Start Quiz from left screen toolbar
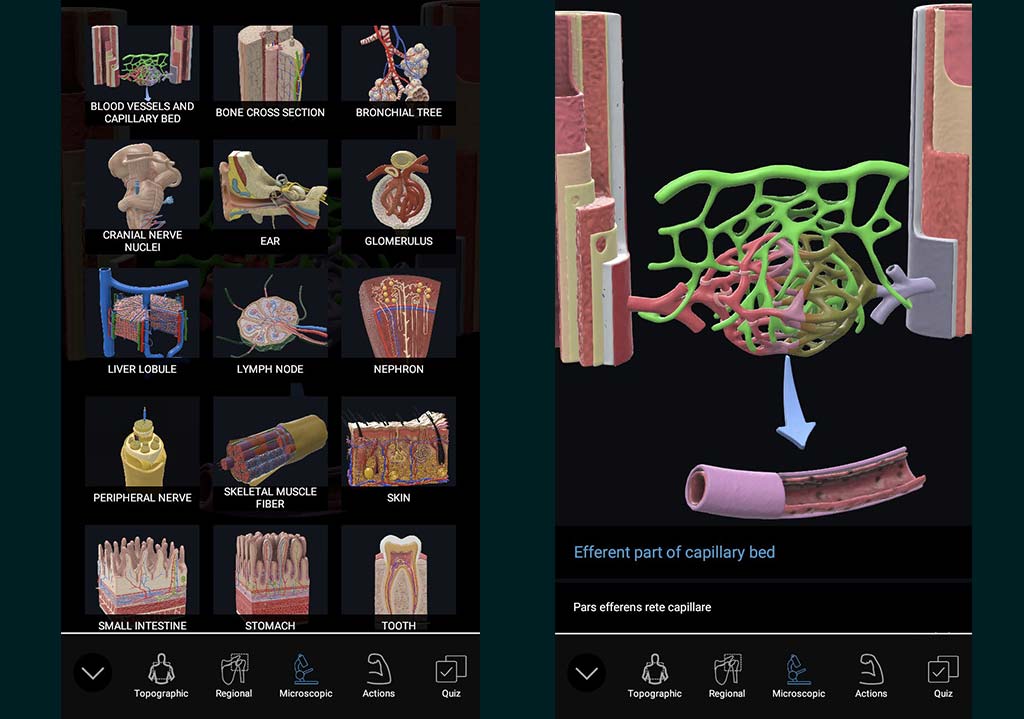 point(450,675)
